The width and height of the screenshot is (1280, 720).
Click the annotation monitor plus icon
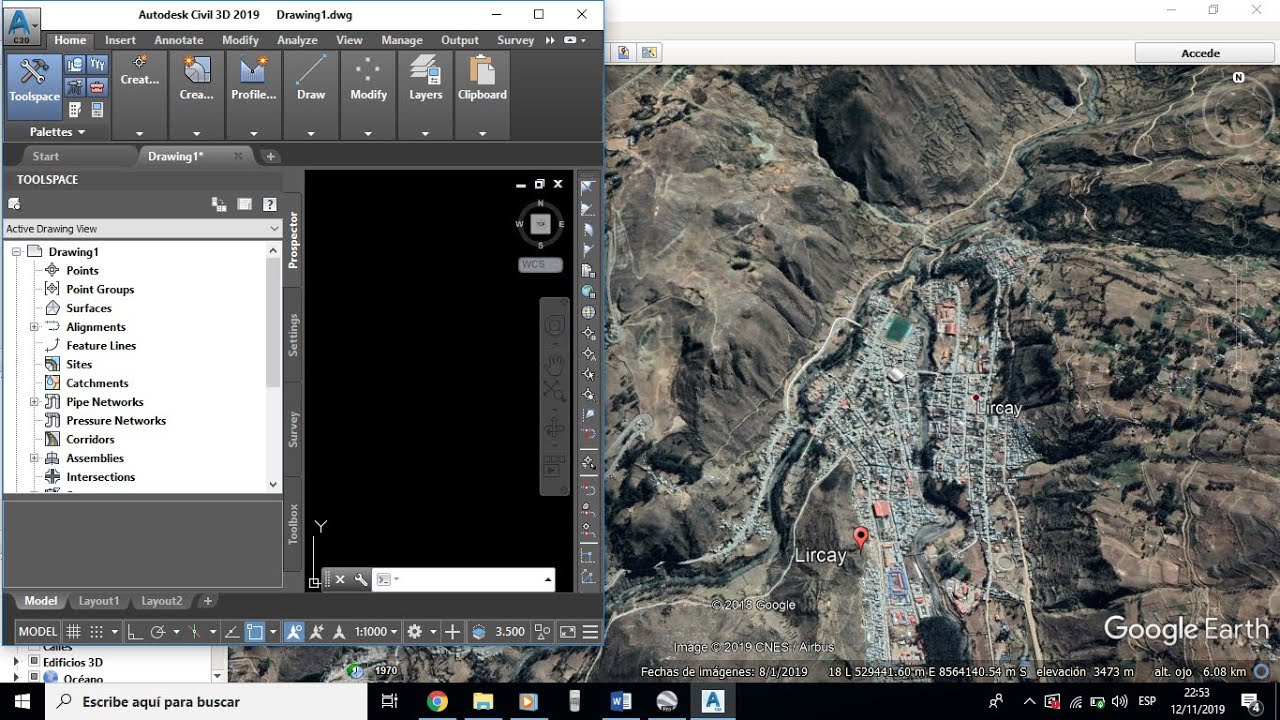452,632
